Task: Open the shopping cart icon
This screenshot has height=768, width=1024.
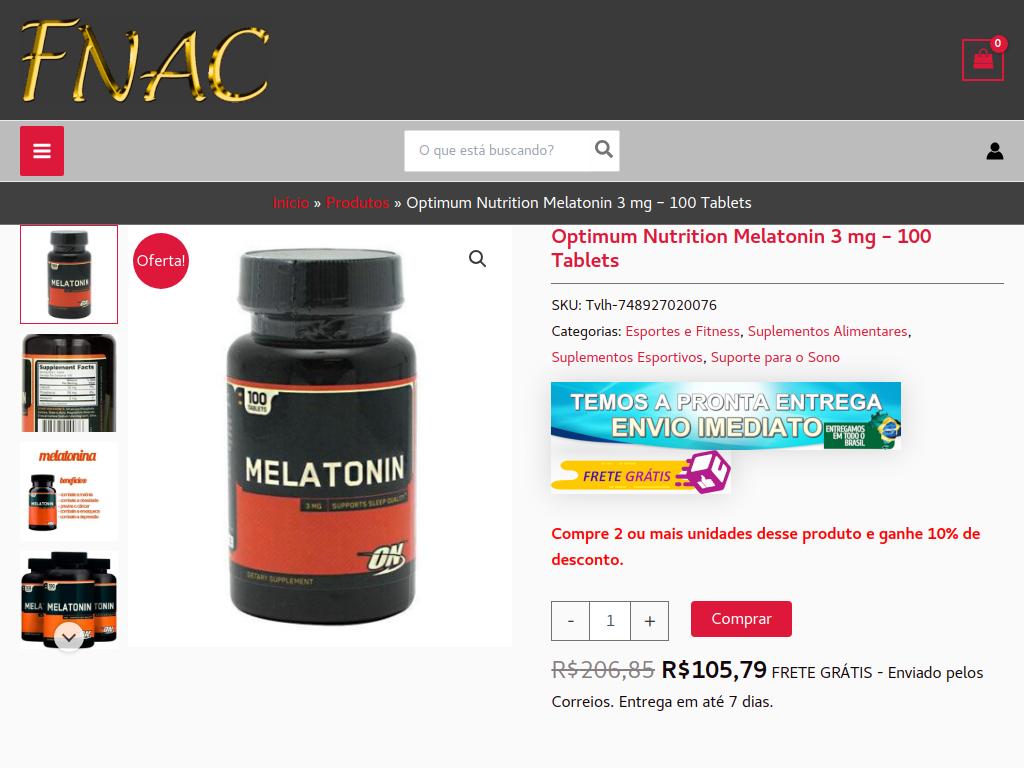Action: click(983, 60)
